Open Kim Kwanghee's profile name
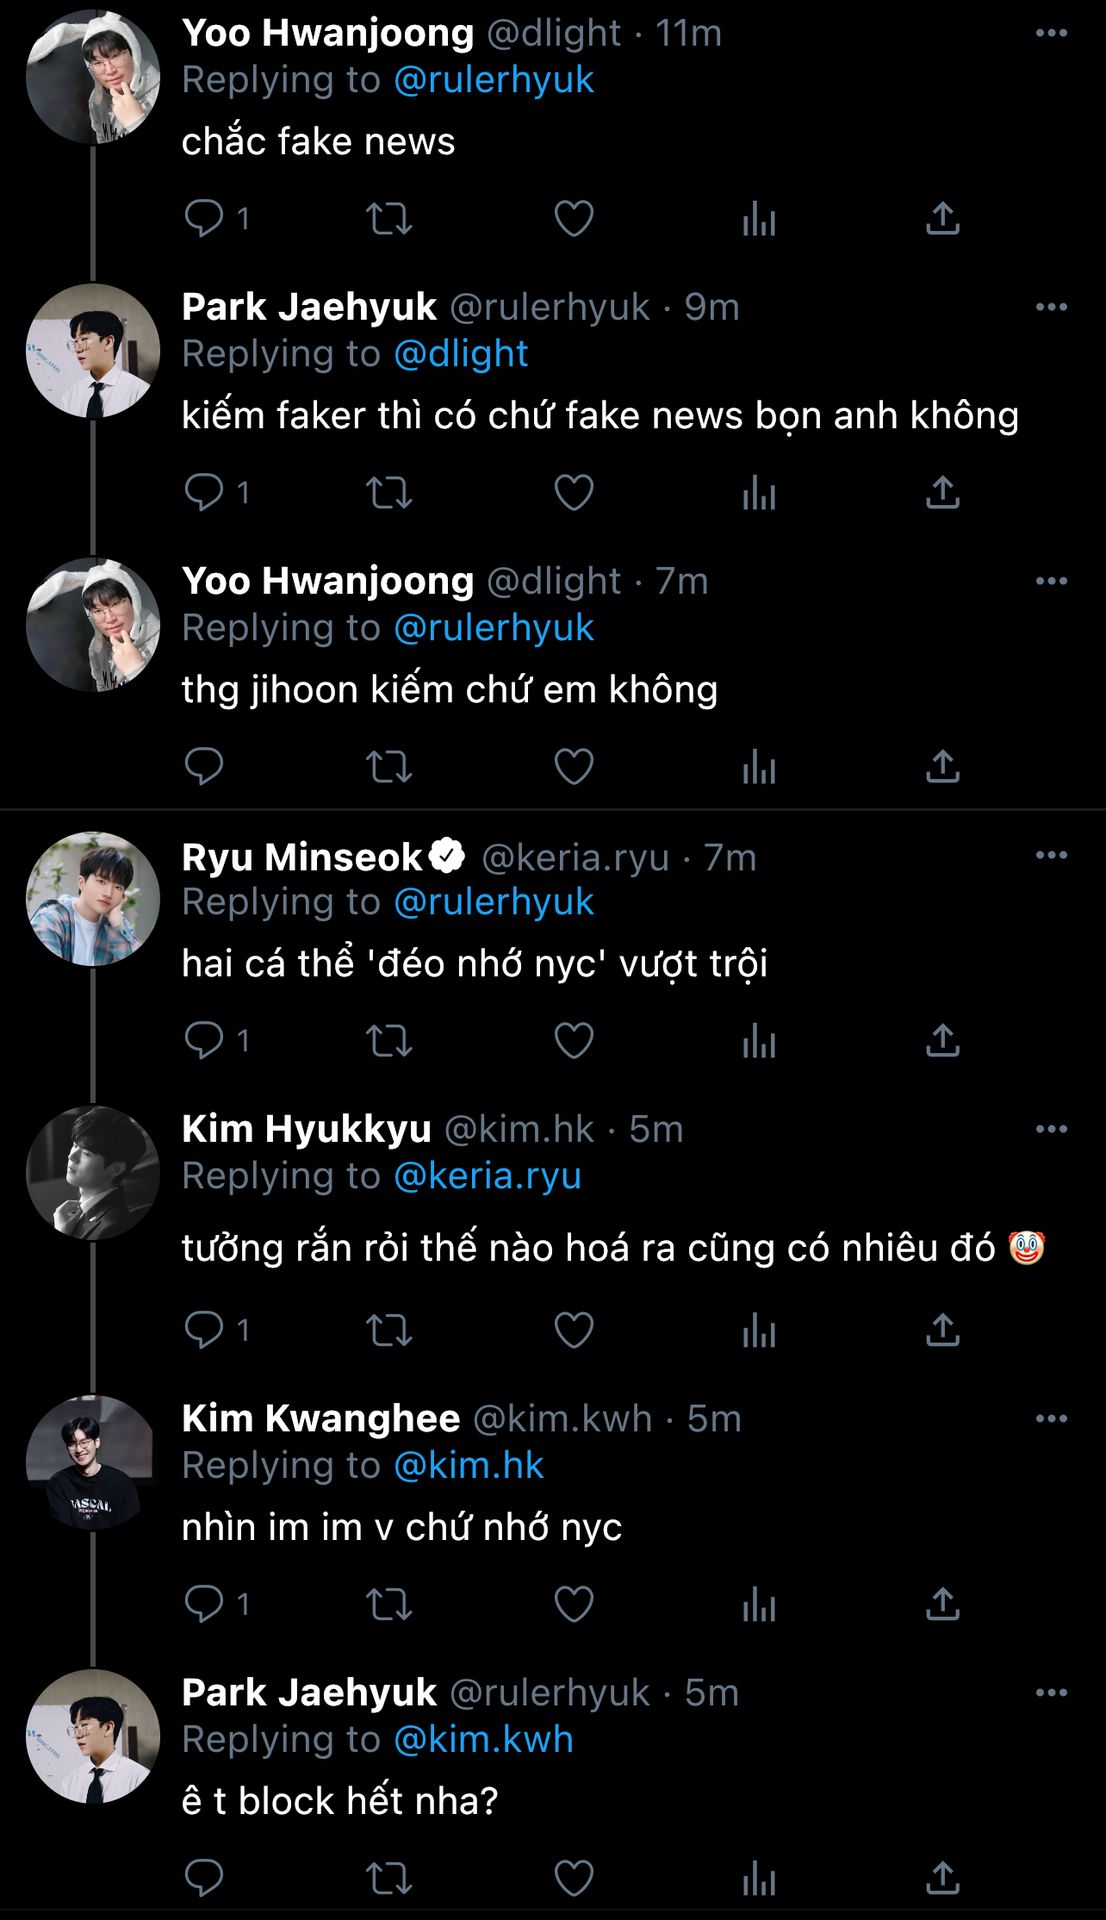1106x1920 pixels. click(321, 1418)
